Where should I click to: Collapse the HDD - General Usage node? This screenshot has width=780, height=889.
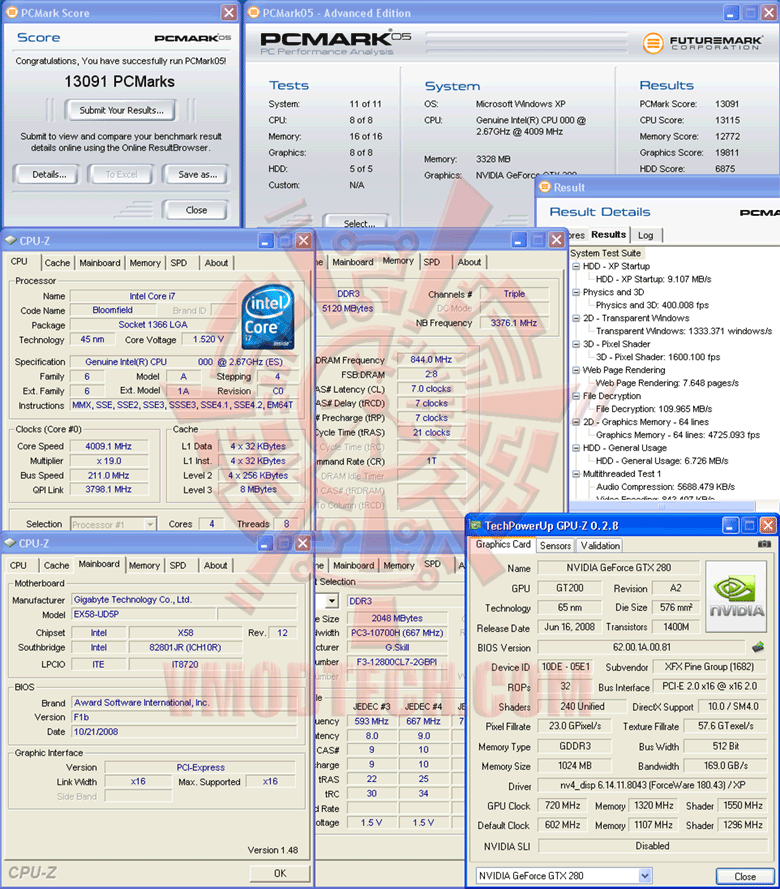[575, 448]
